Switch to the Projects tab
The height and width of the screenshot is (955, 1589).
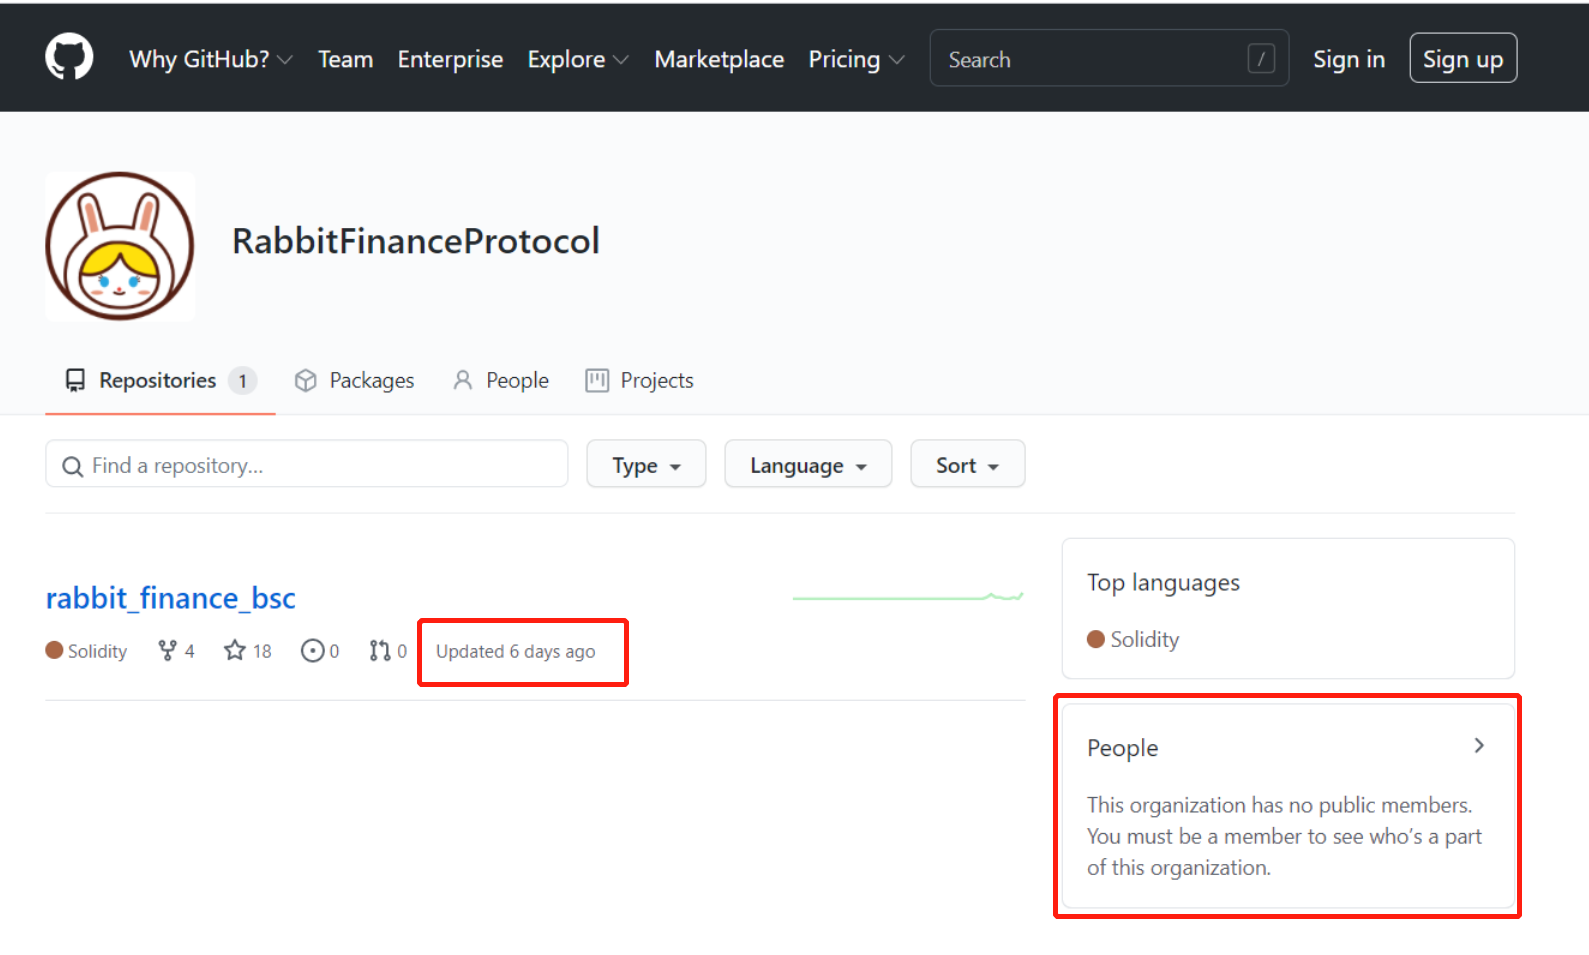click(x=639, y=380)
